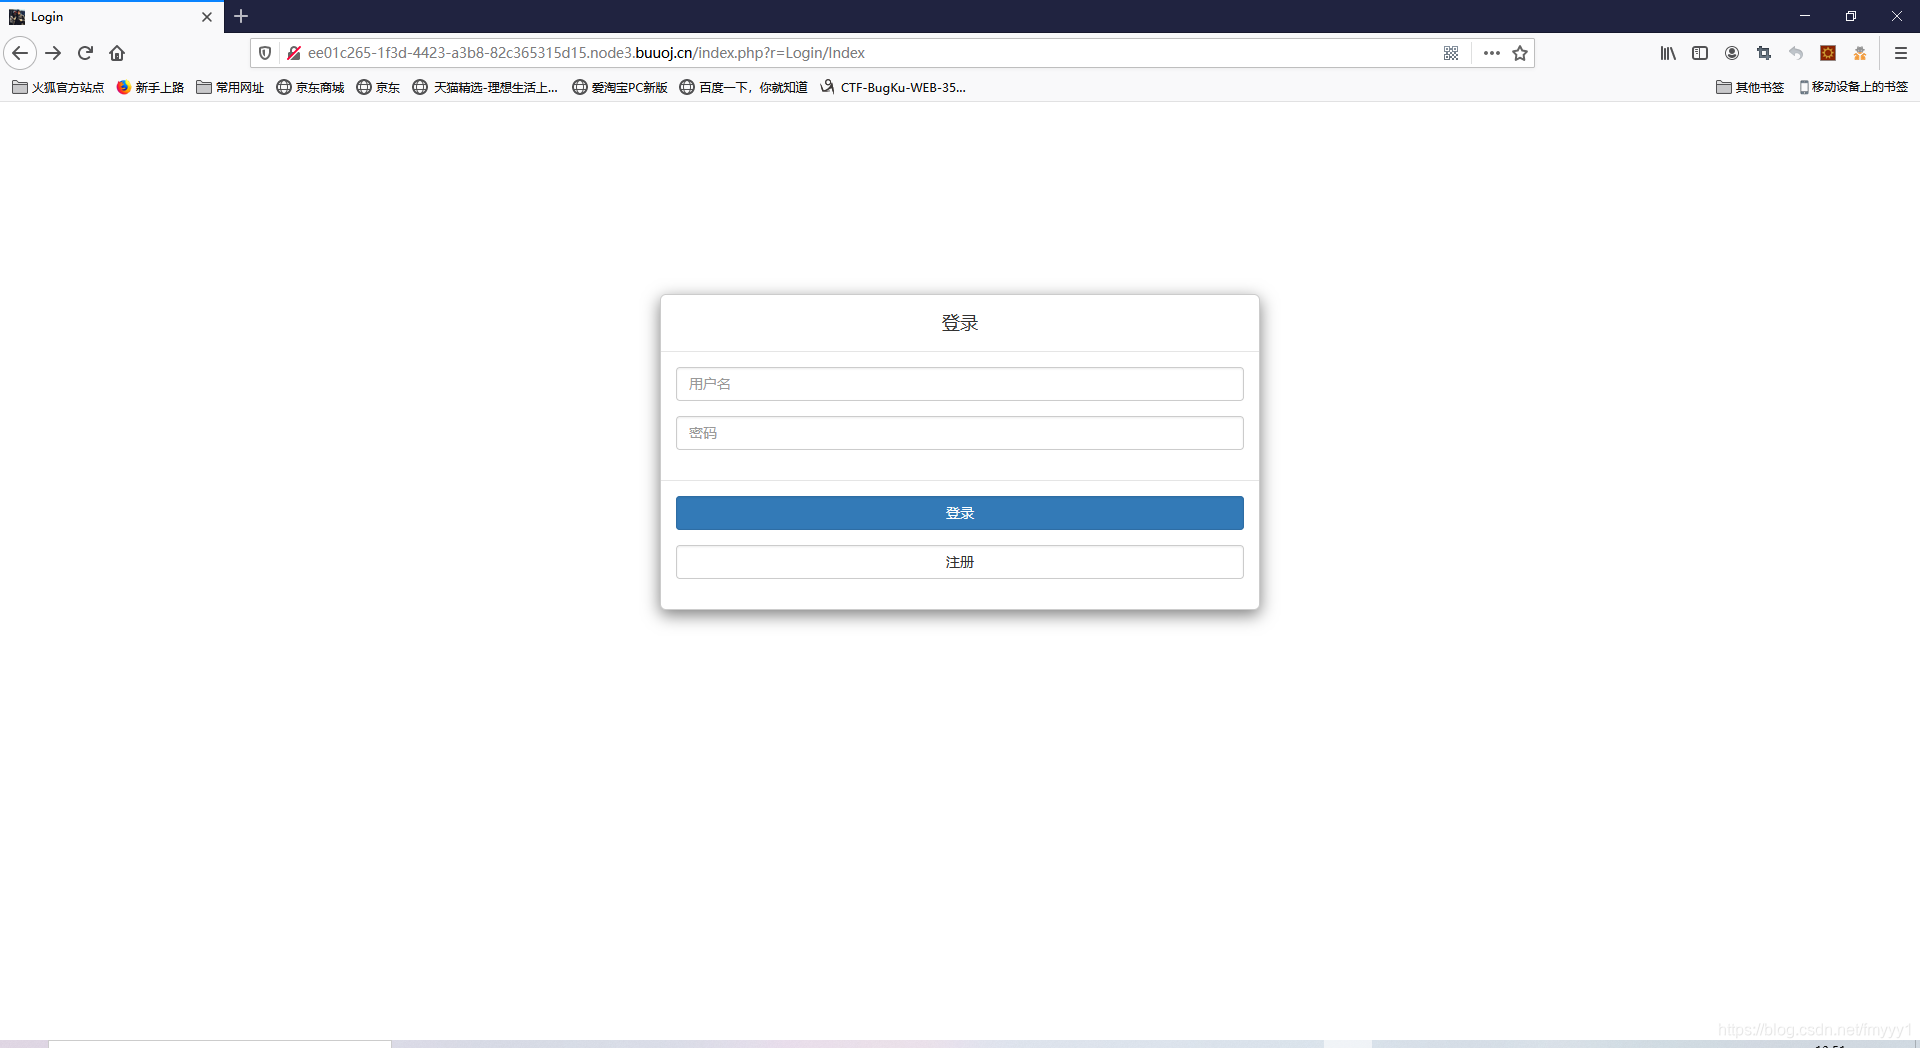This screenshot has width=1920, height=1048.
Task: Open 京东 bookmark
Action: click(x=378, y=87)
